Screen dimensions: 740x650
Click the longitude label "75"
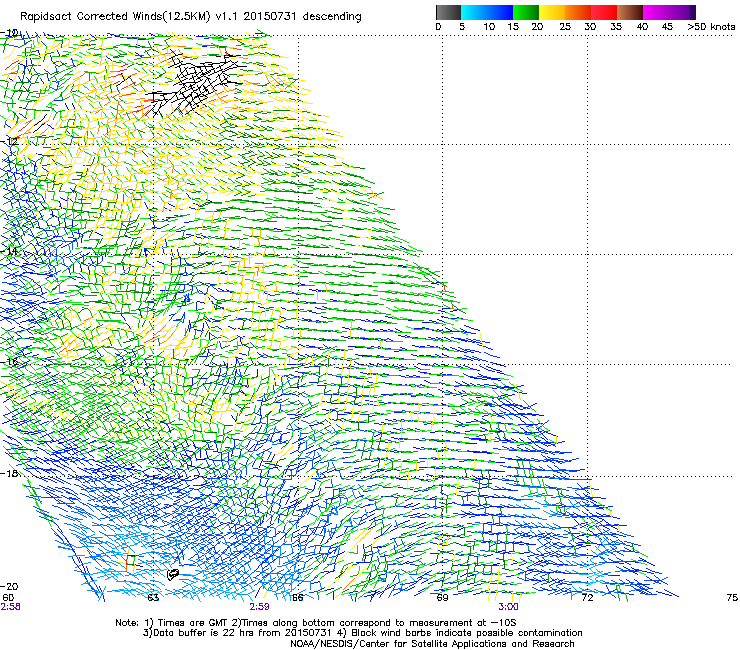(x=732, y=598)
